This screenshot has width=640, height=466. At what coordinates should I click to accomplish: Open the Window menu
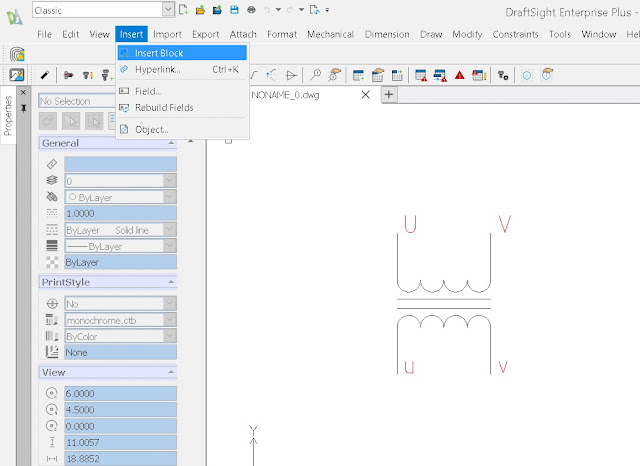coord(599,34)
